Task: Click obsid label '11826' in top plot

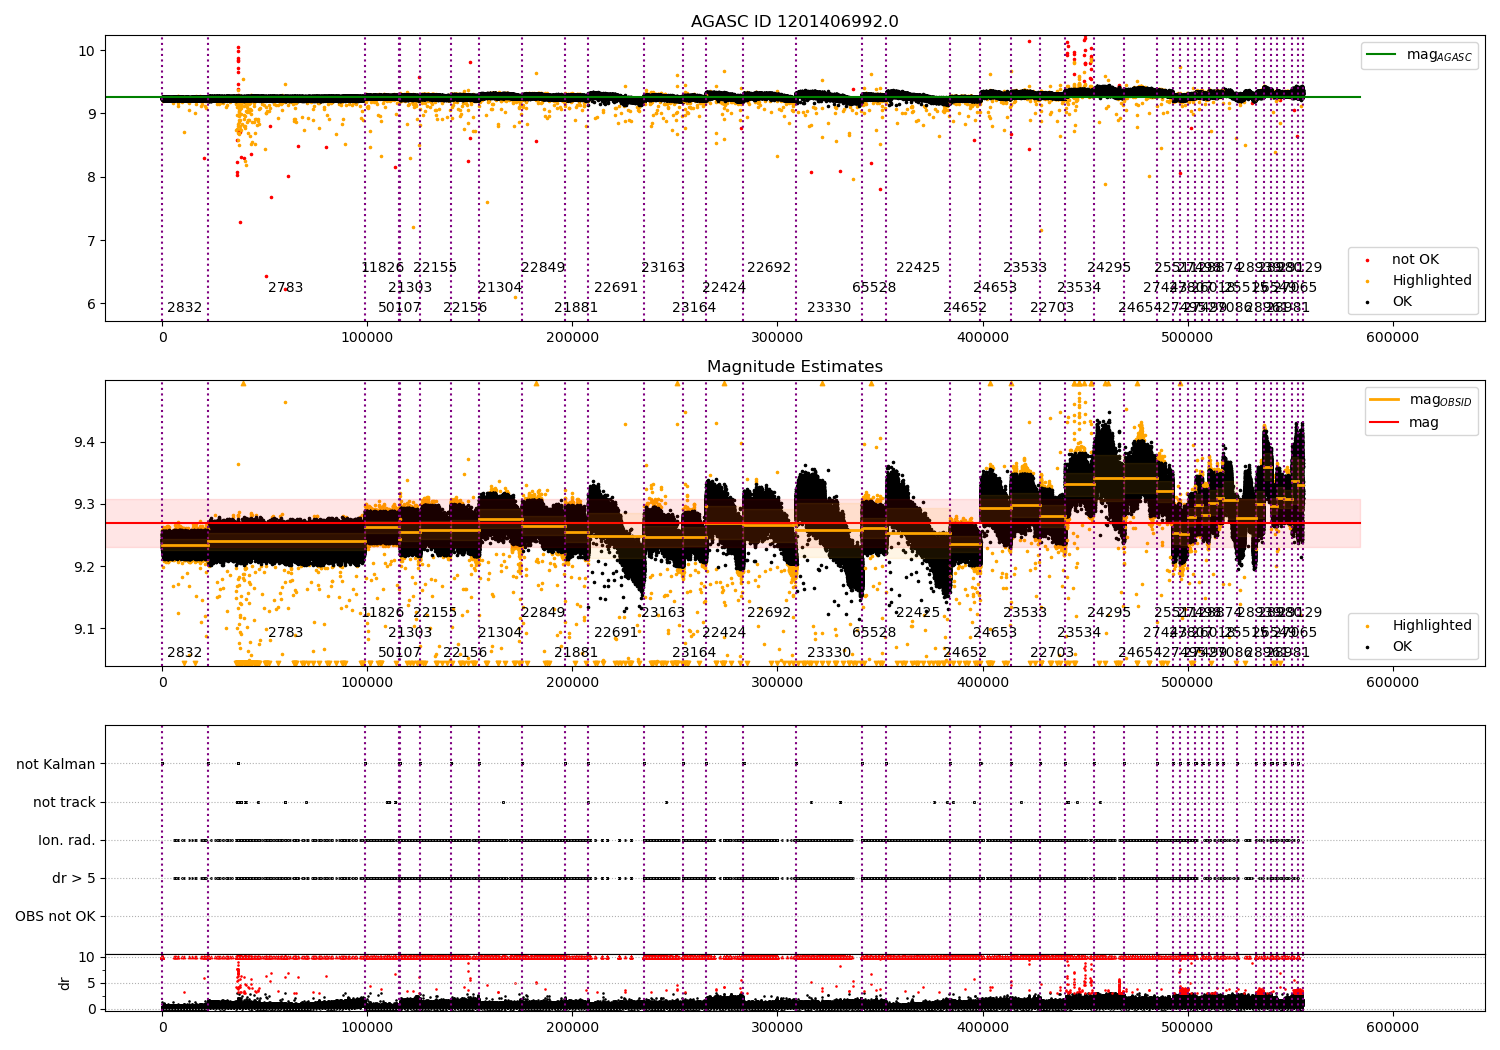Action: click(x=383, y=268)
